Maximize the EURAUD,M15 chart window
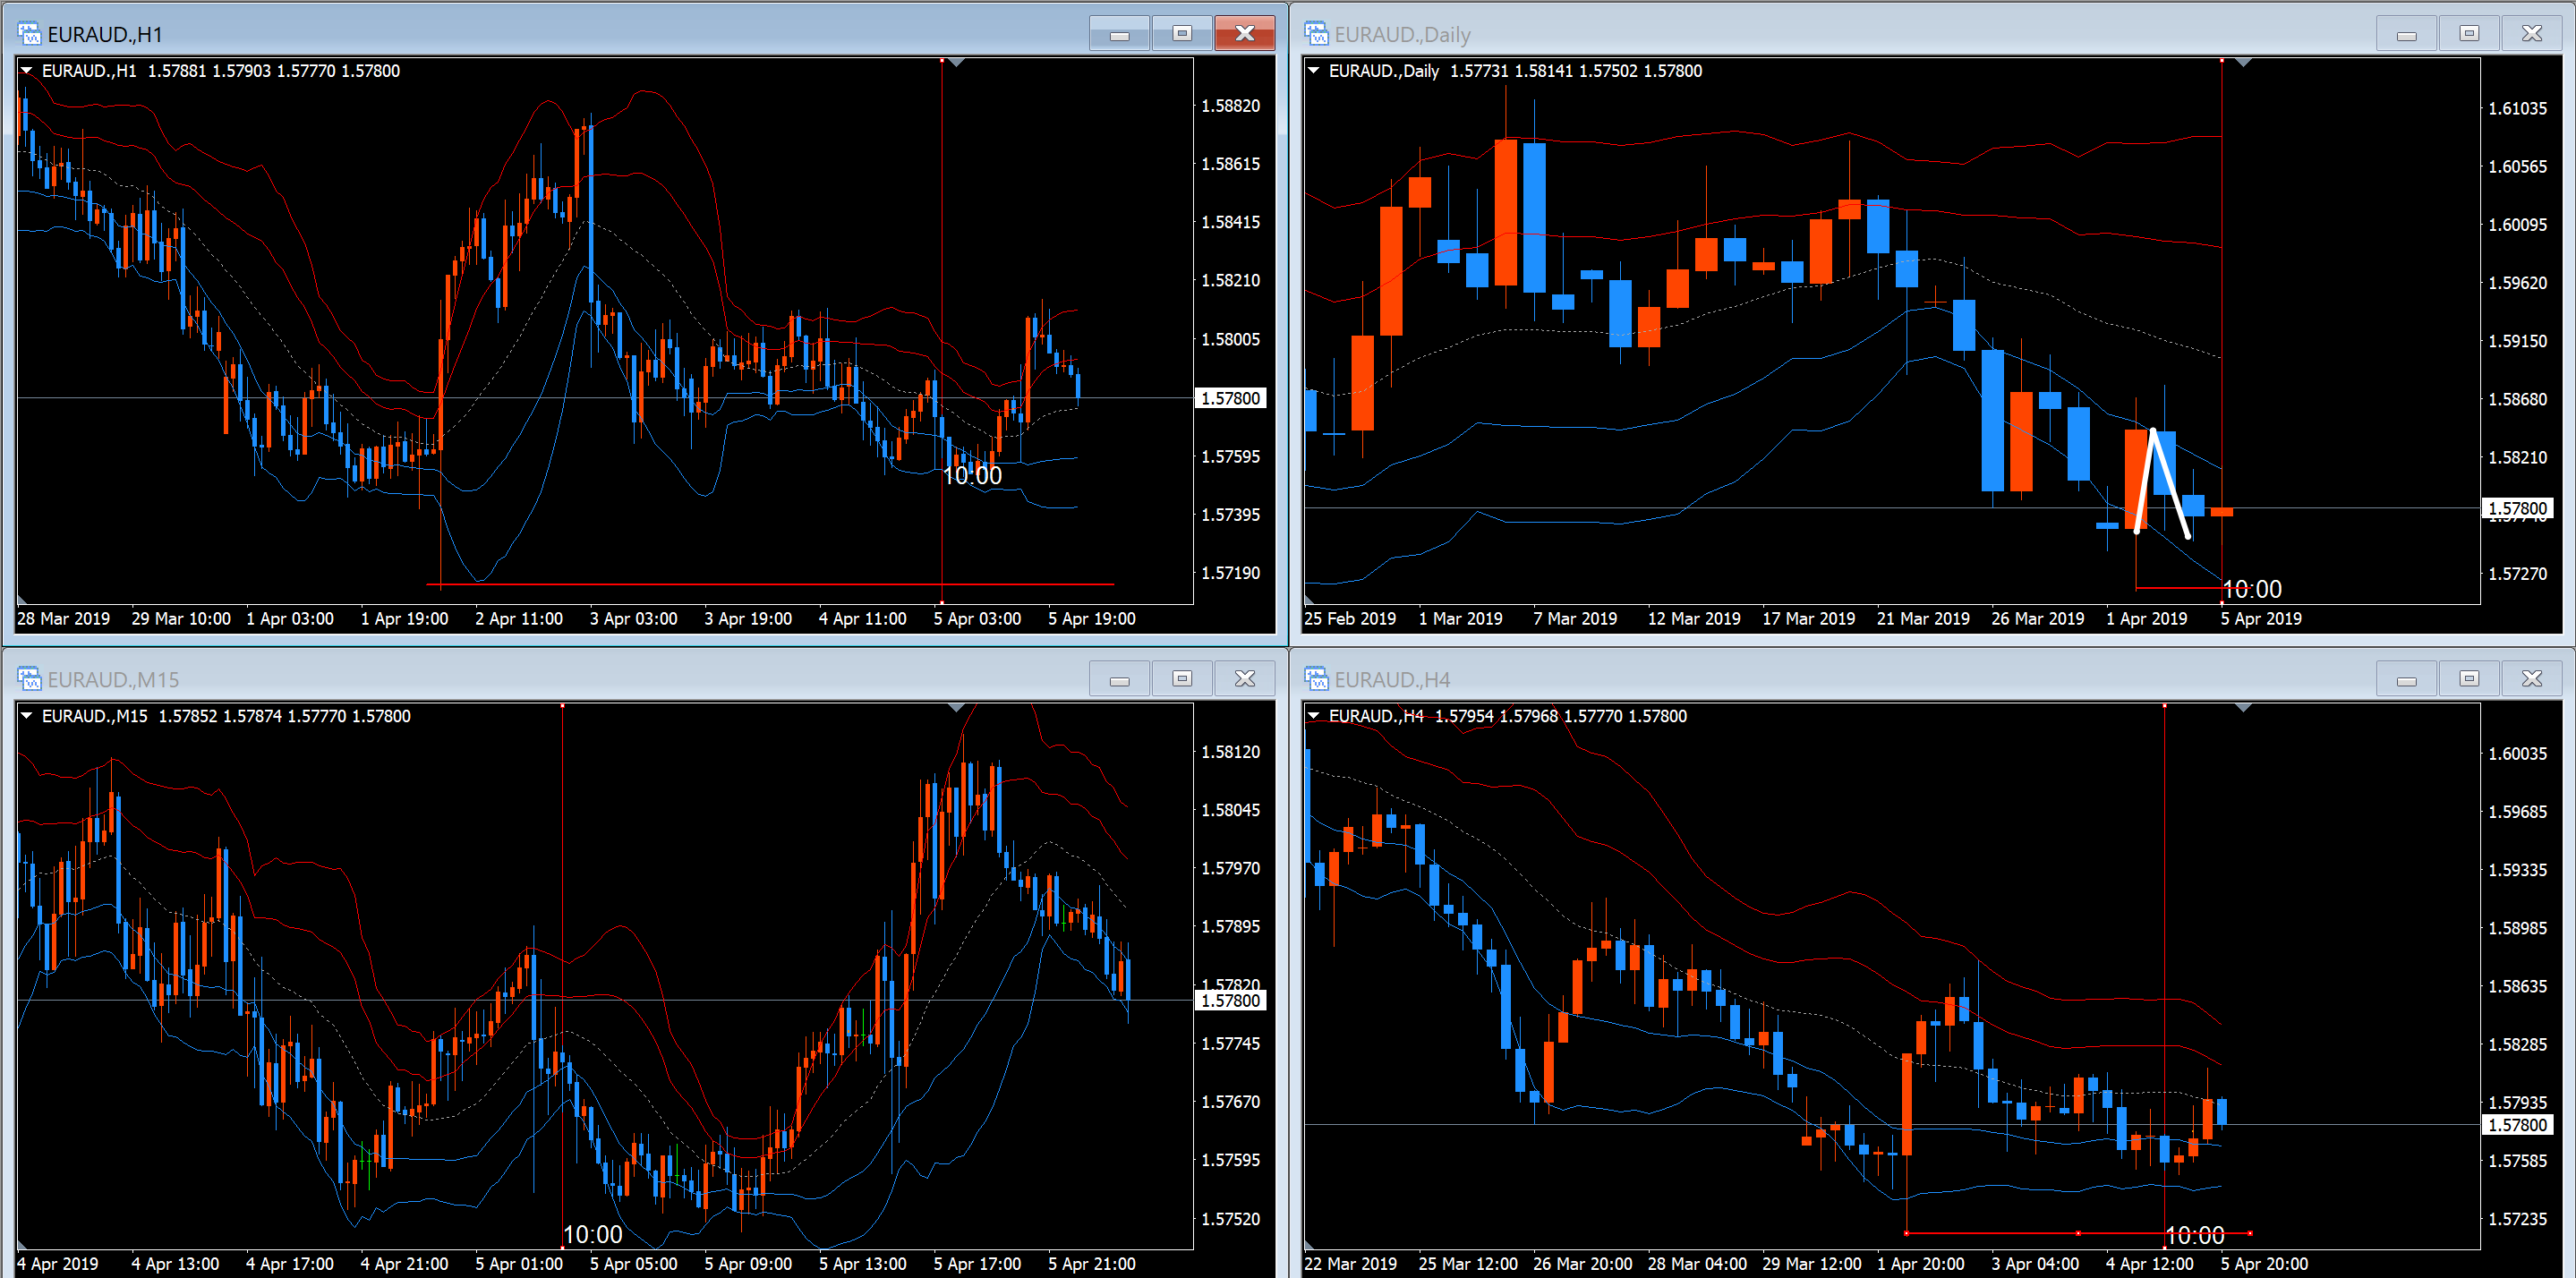This screenshot has height=1278, width=2576. (x=1182, y=679)
